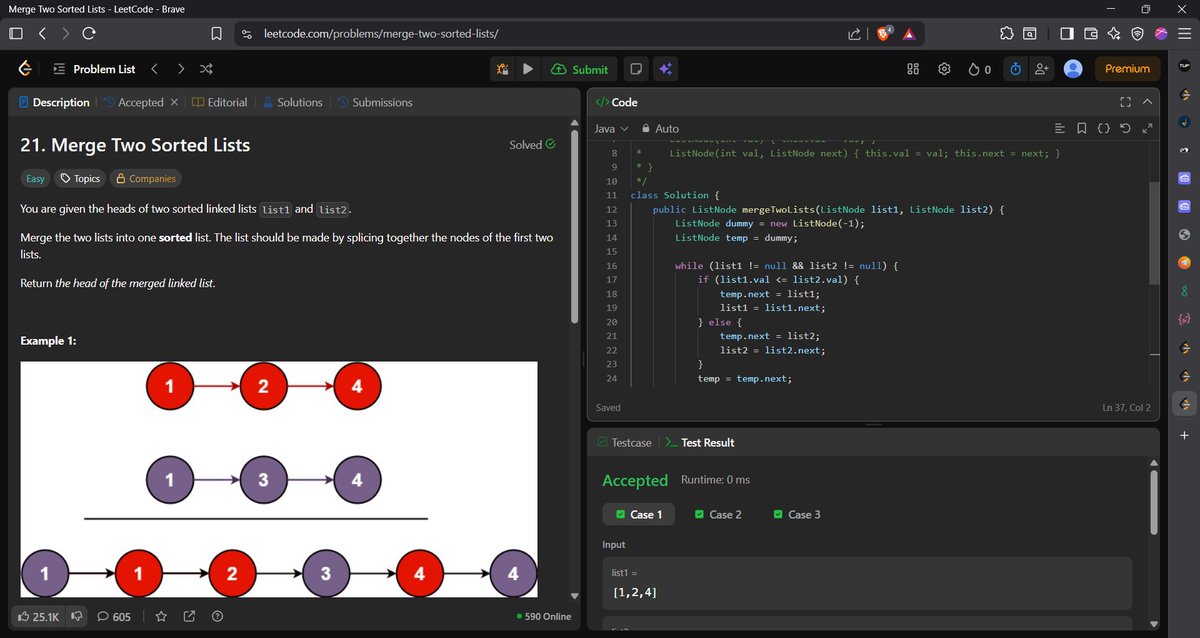Open the help question-mark icon
Image resolution: width=1200 pixels, height=638 pixels.
point(217,616)
